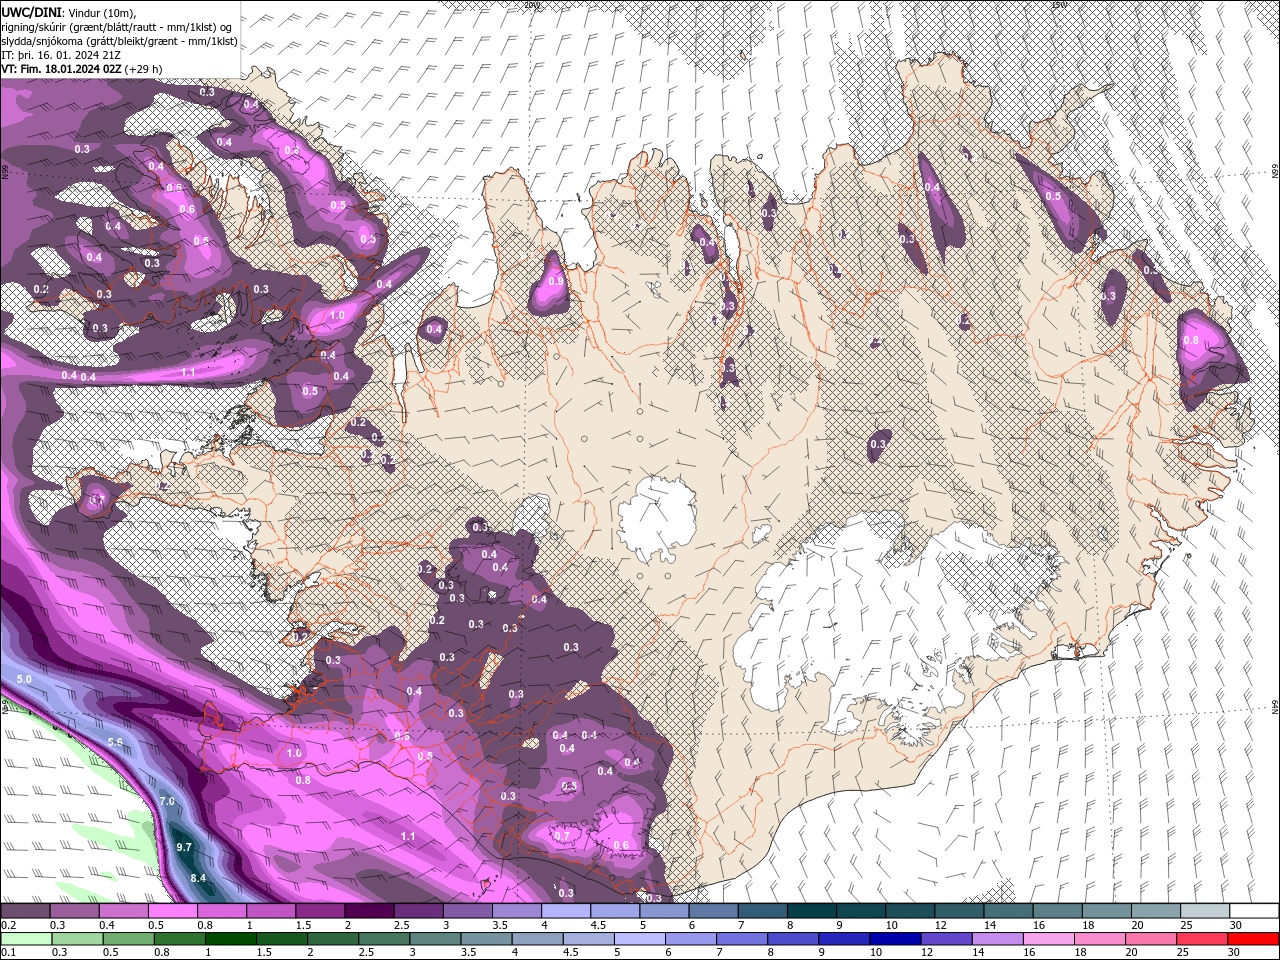Click the "7.0" precipitation value label

[167, 801]
